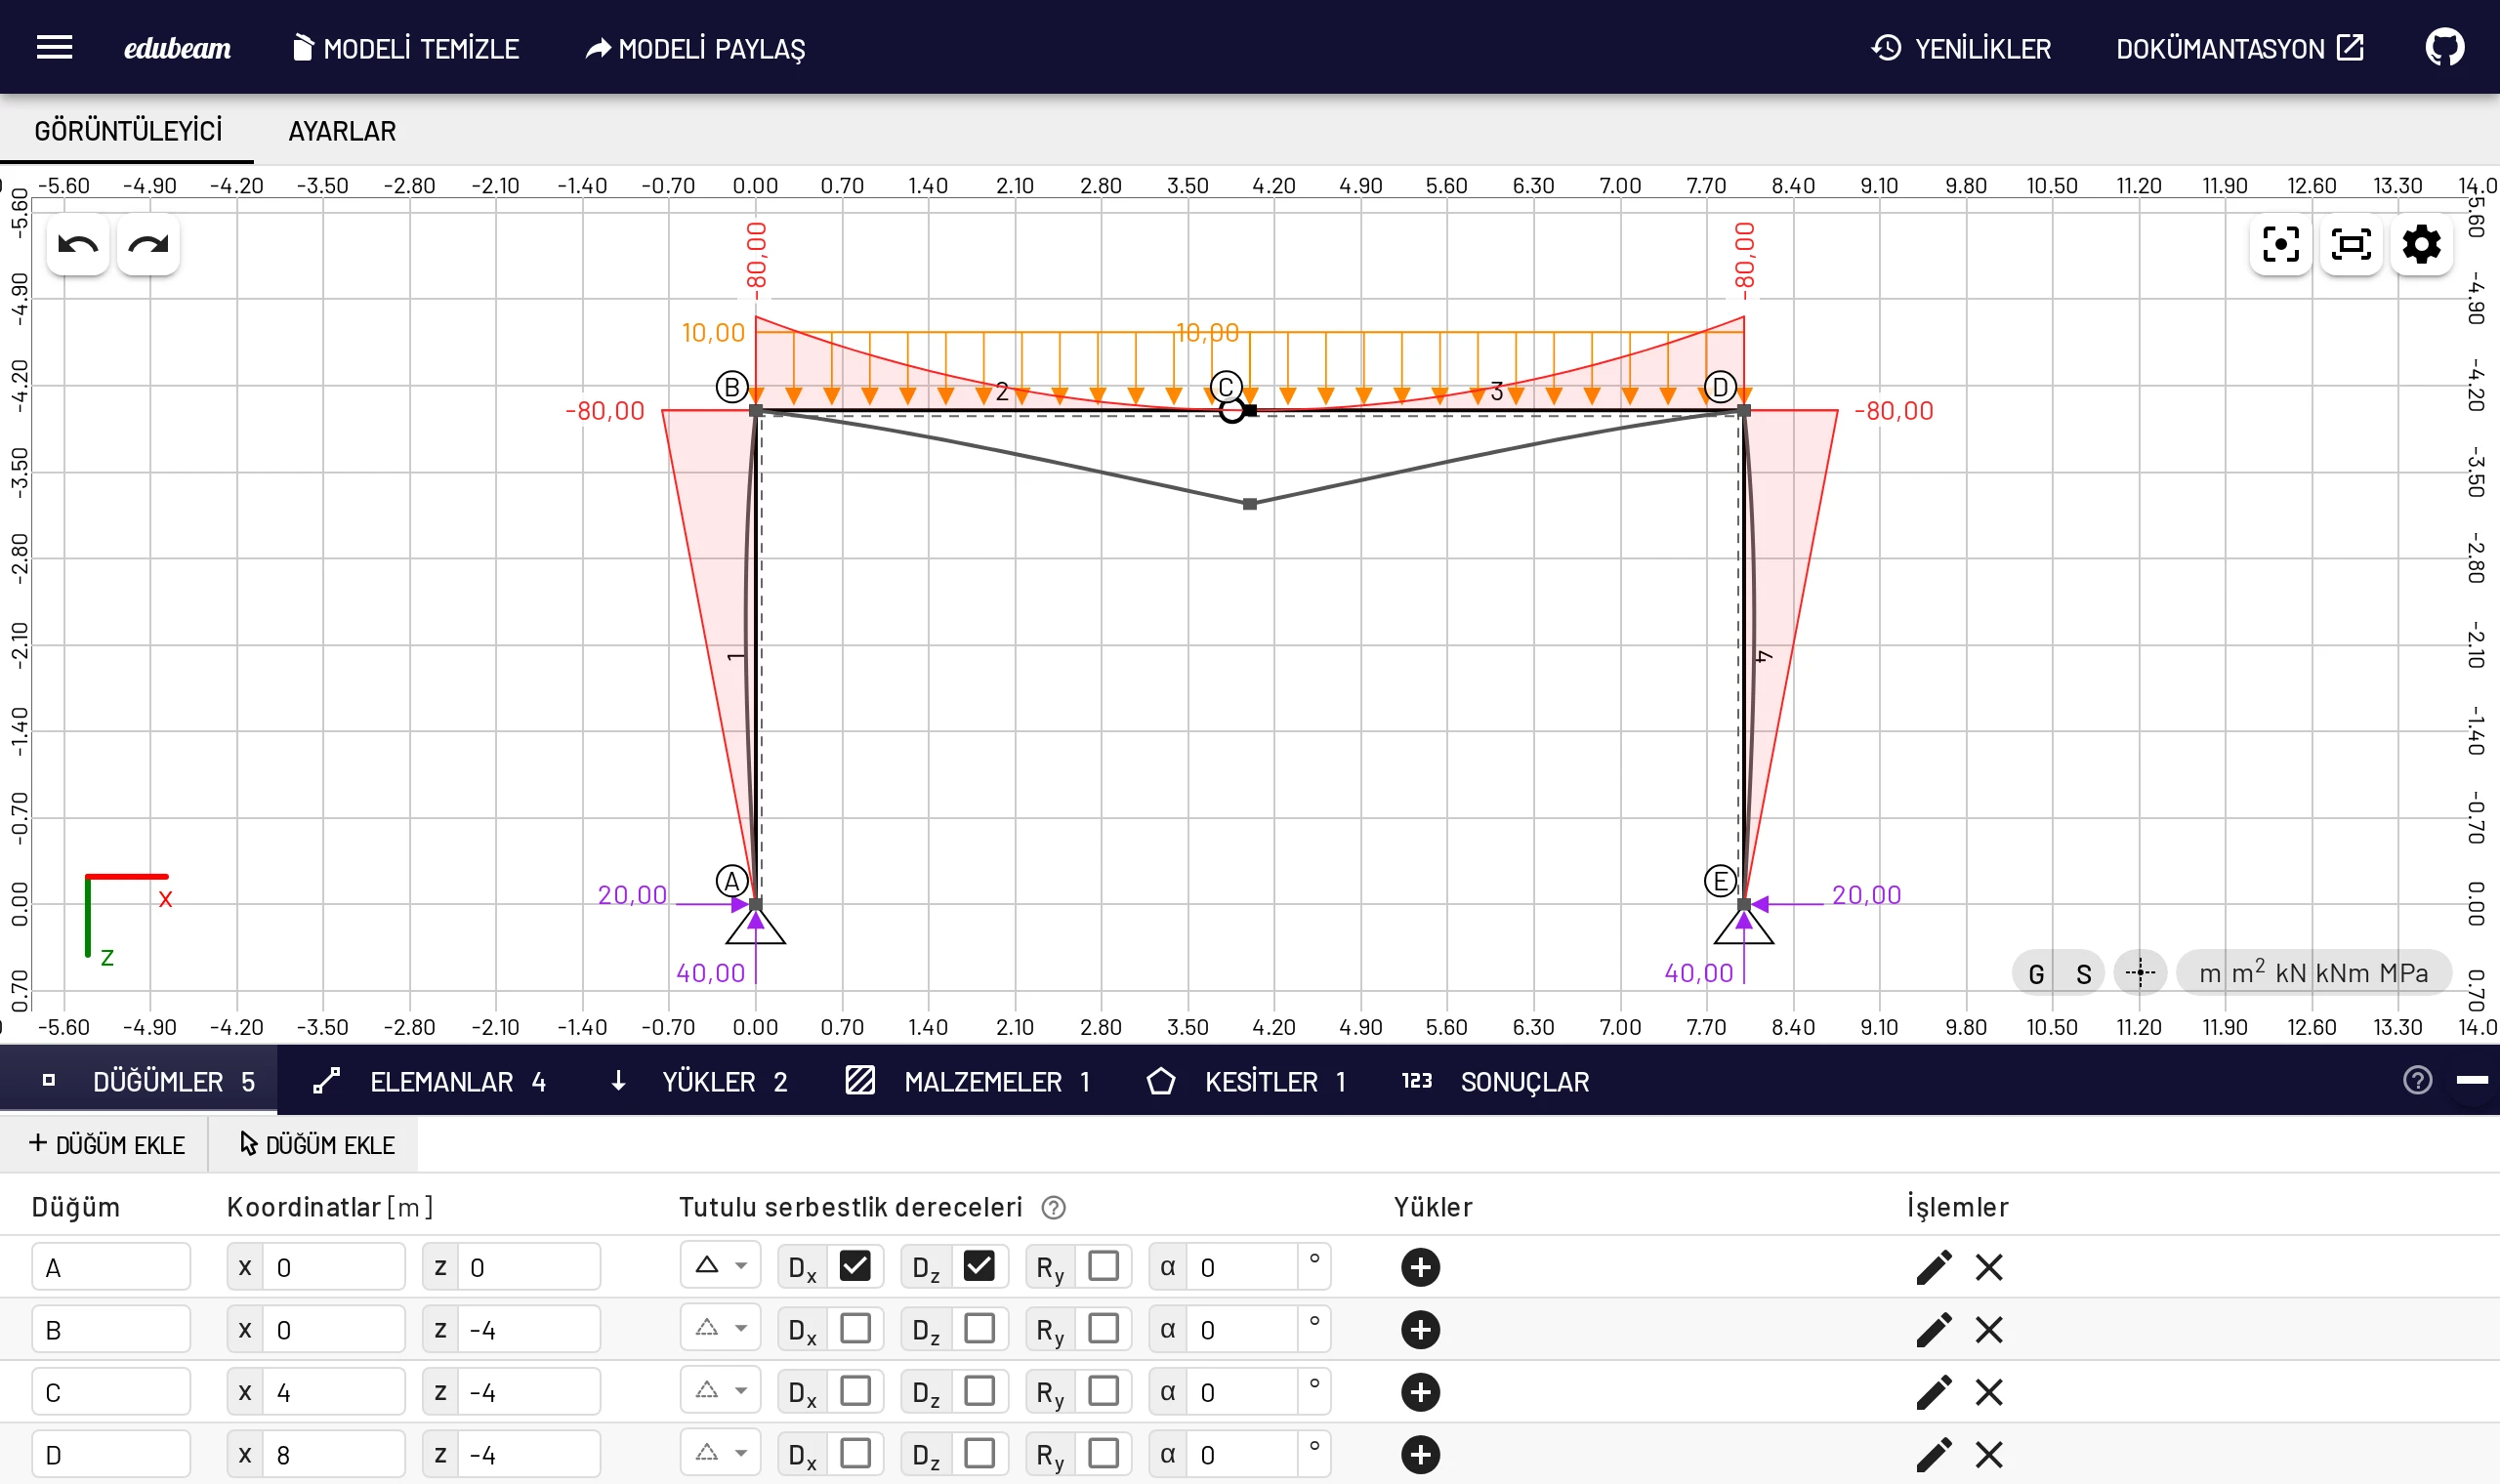This screenshot has width=2500, height=1484.
Task: Uncheck Dx for node A
Action: [854, 1266]
